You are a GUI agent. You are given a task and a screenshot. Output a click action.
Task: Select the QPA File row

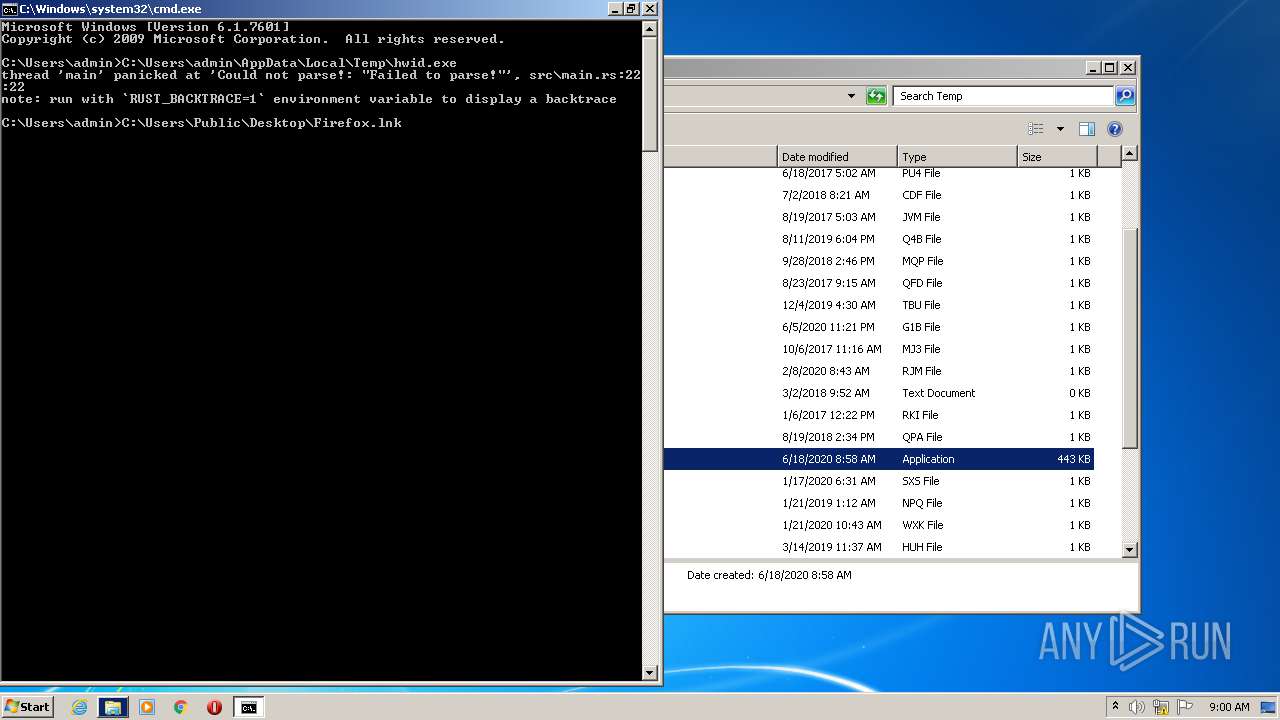tap(879, 437)
